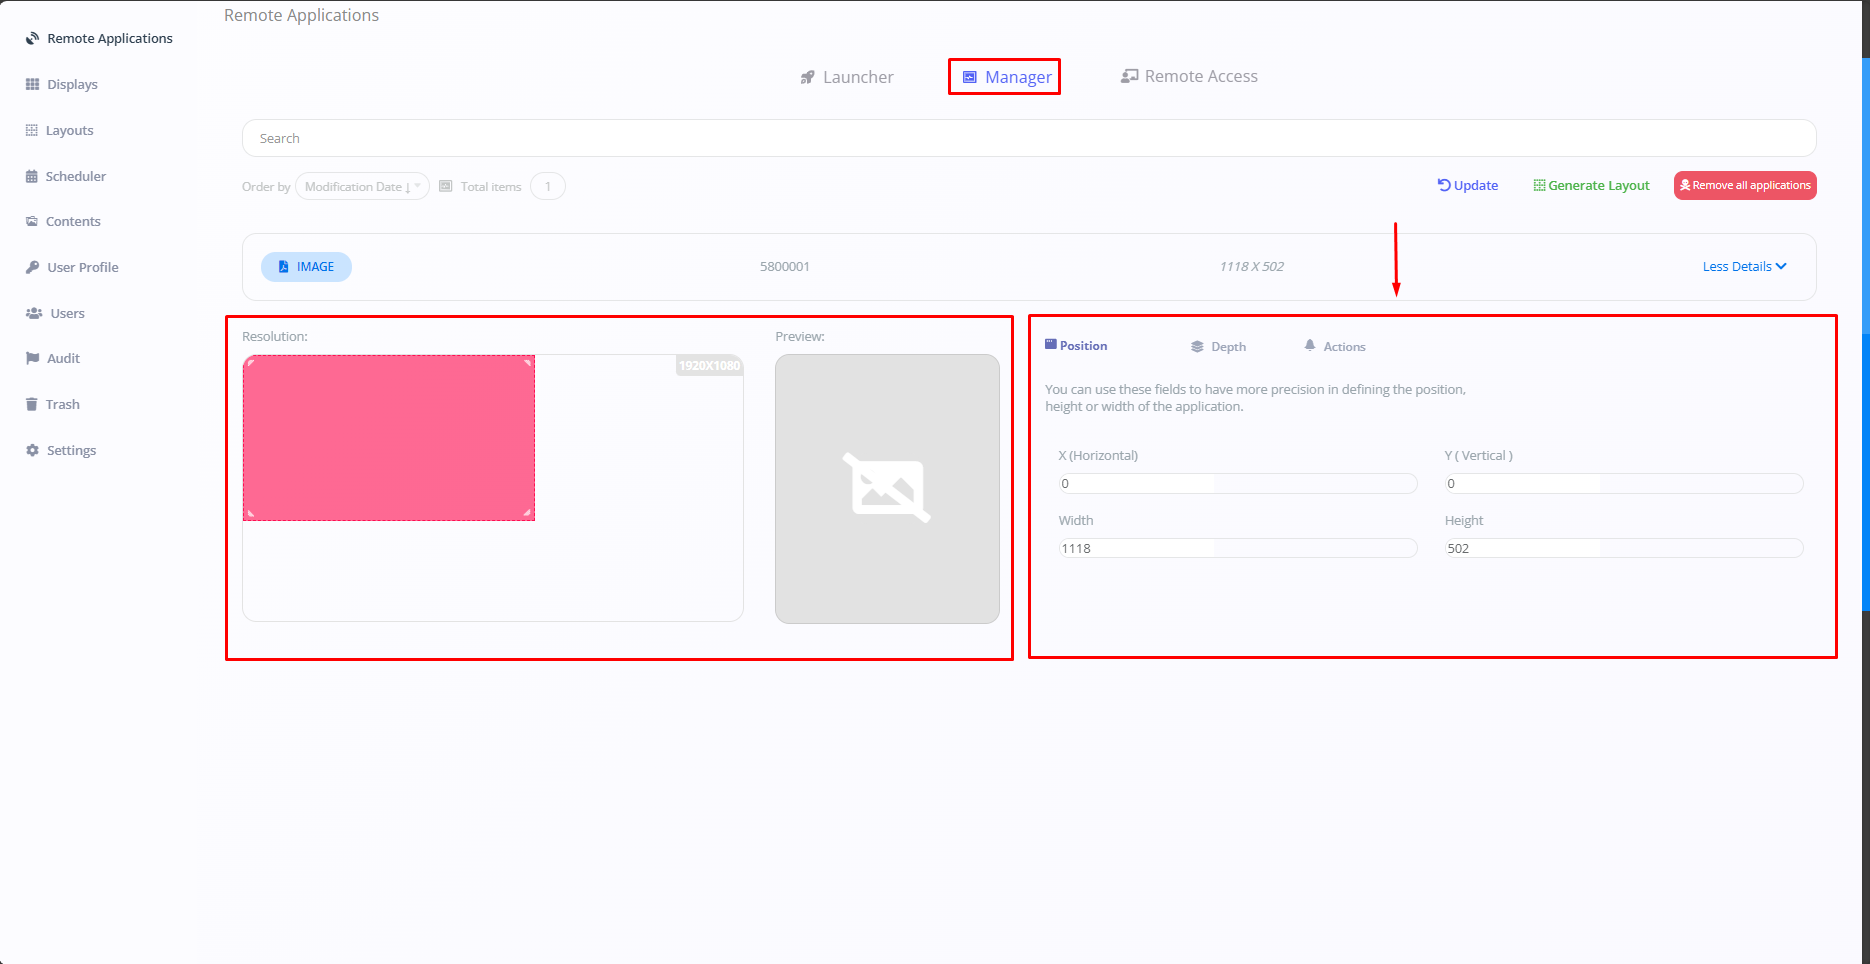This screenshot has width=1870, height=964.
Task: Click the Audit flag icon
Action: (x=32, y=359)
